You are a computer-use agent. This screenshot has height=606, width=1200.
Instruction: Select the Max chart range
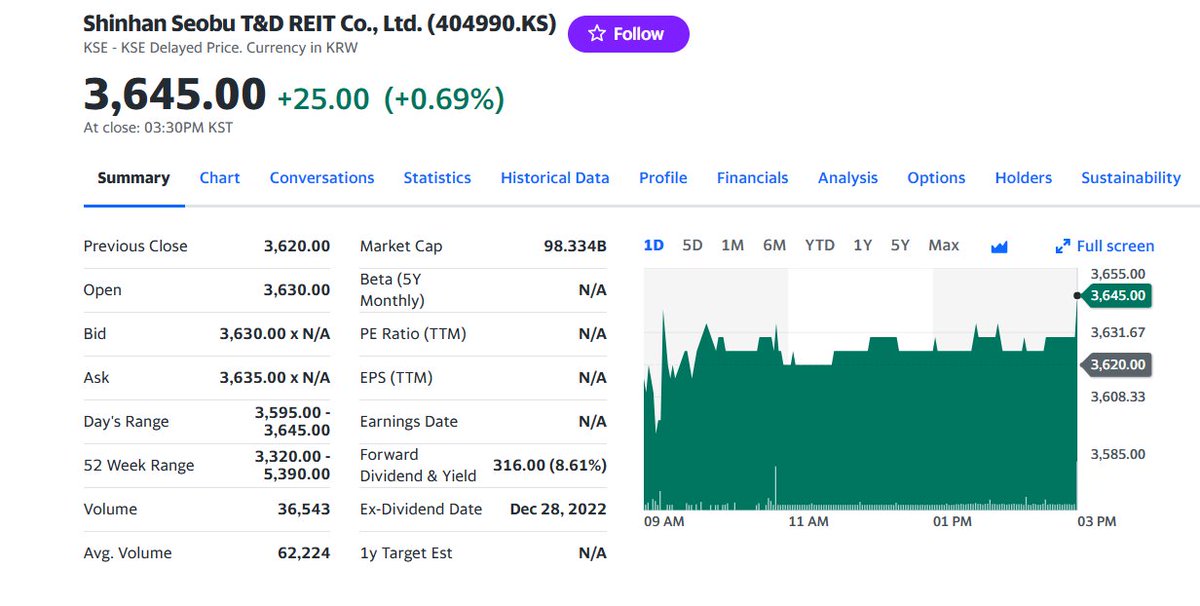tap(943, 245)
